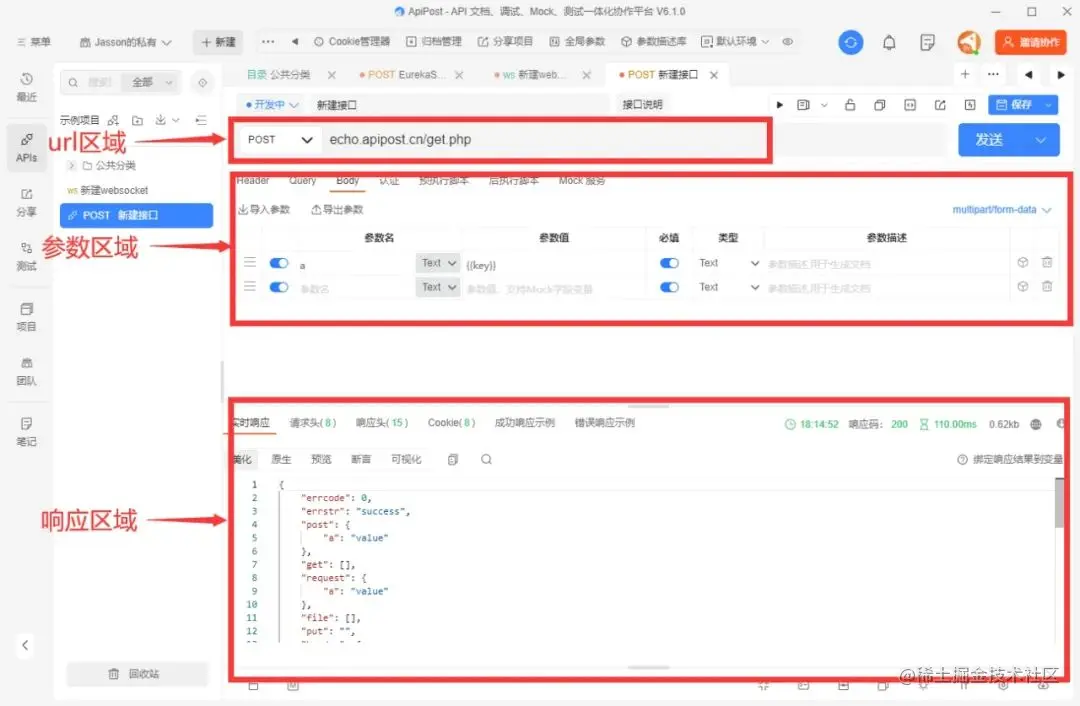Open the 团队 team sidebar icon
This screenshot has width=1080, height=706.
(x=26, y=371)
